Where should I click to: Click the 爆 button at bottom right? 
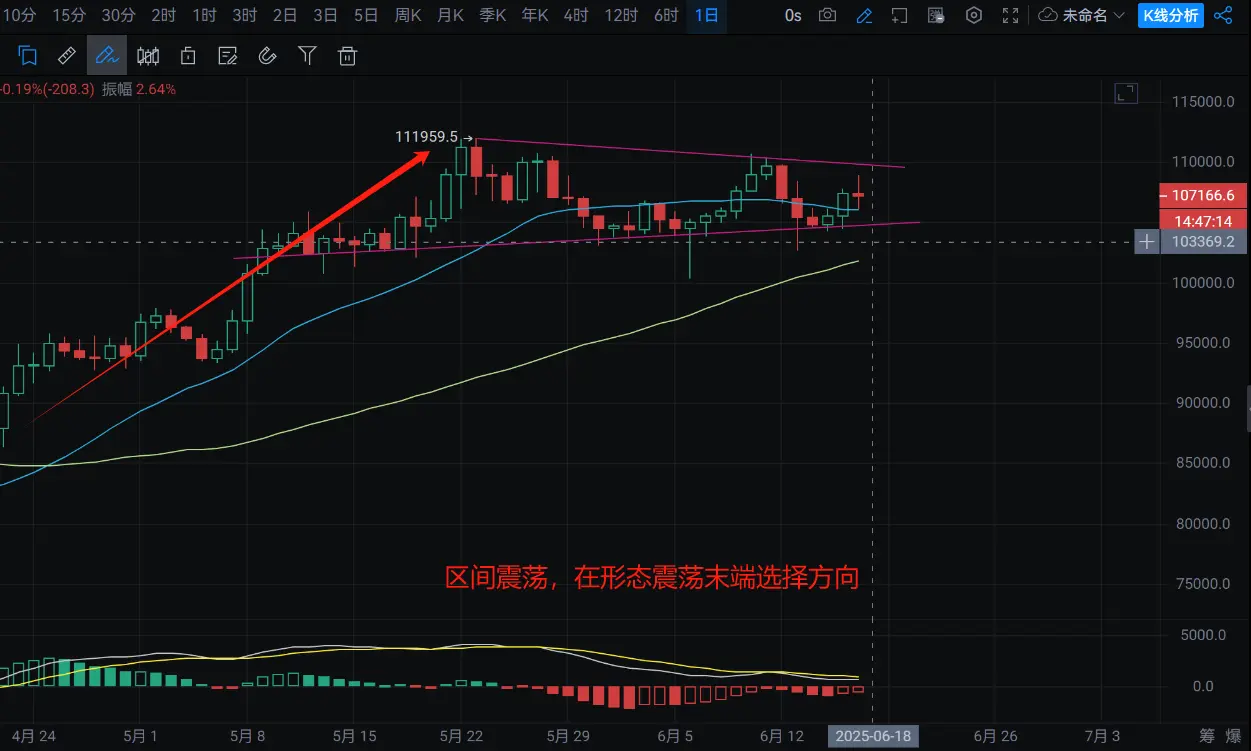click(1234, 736)
